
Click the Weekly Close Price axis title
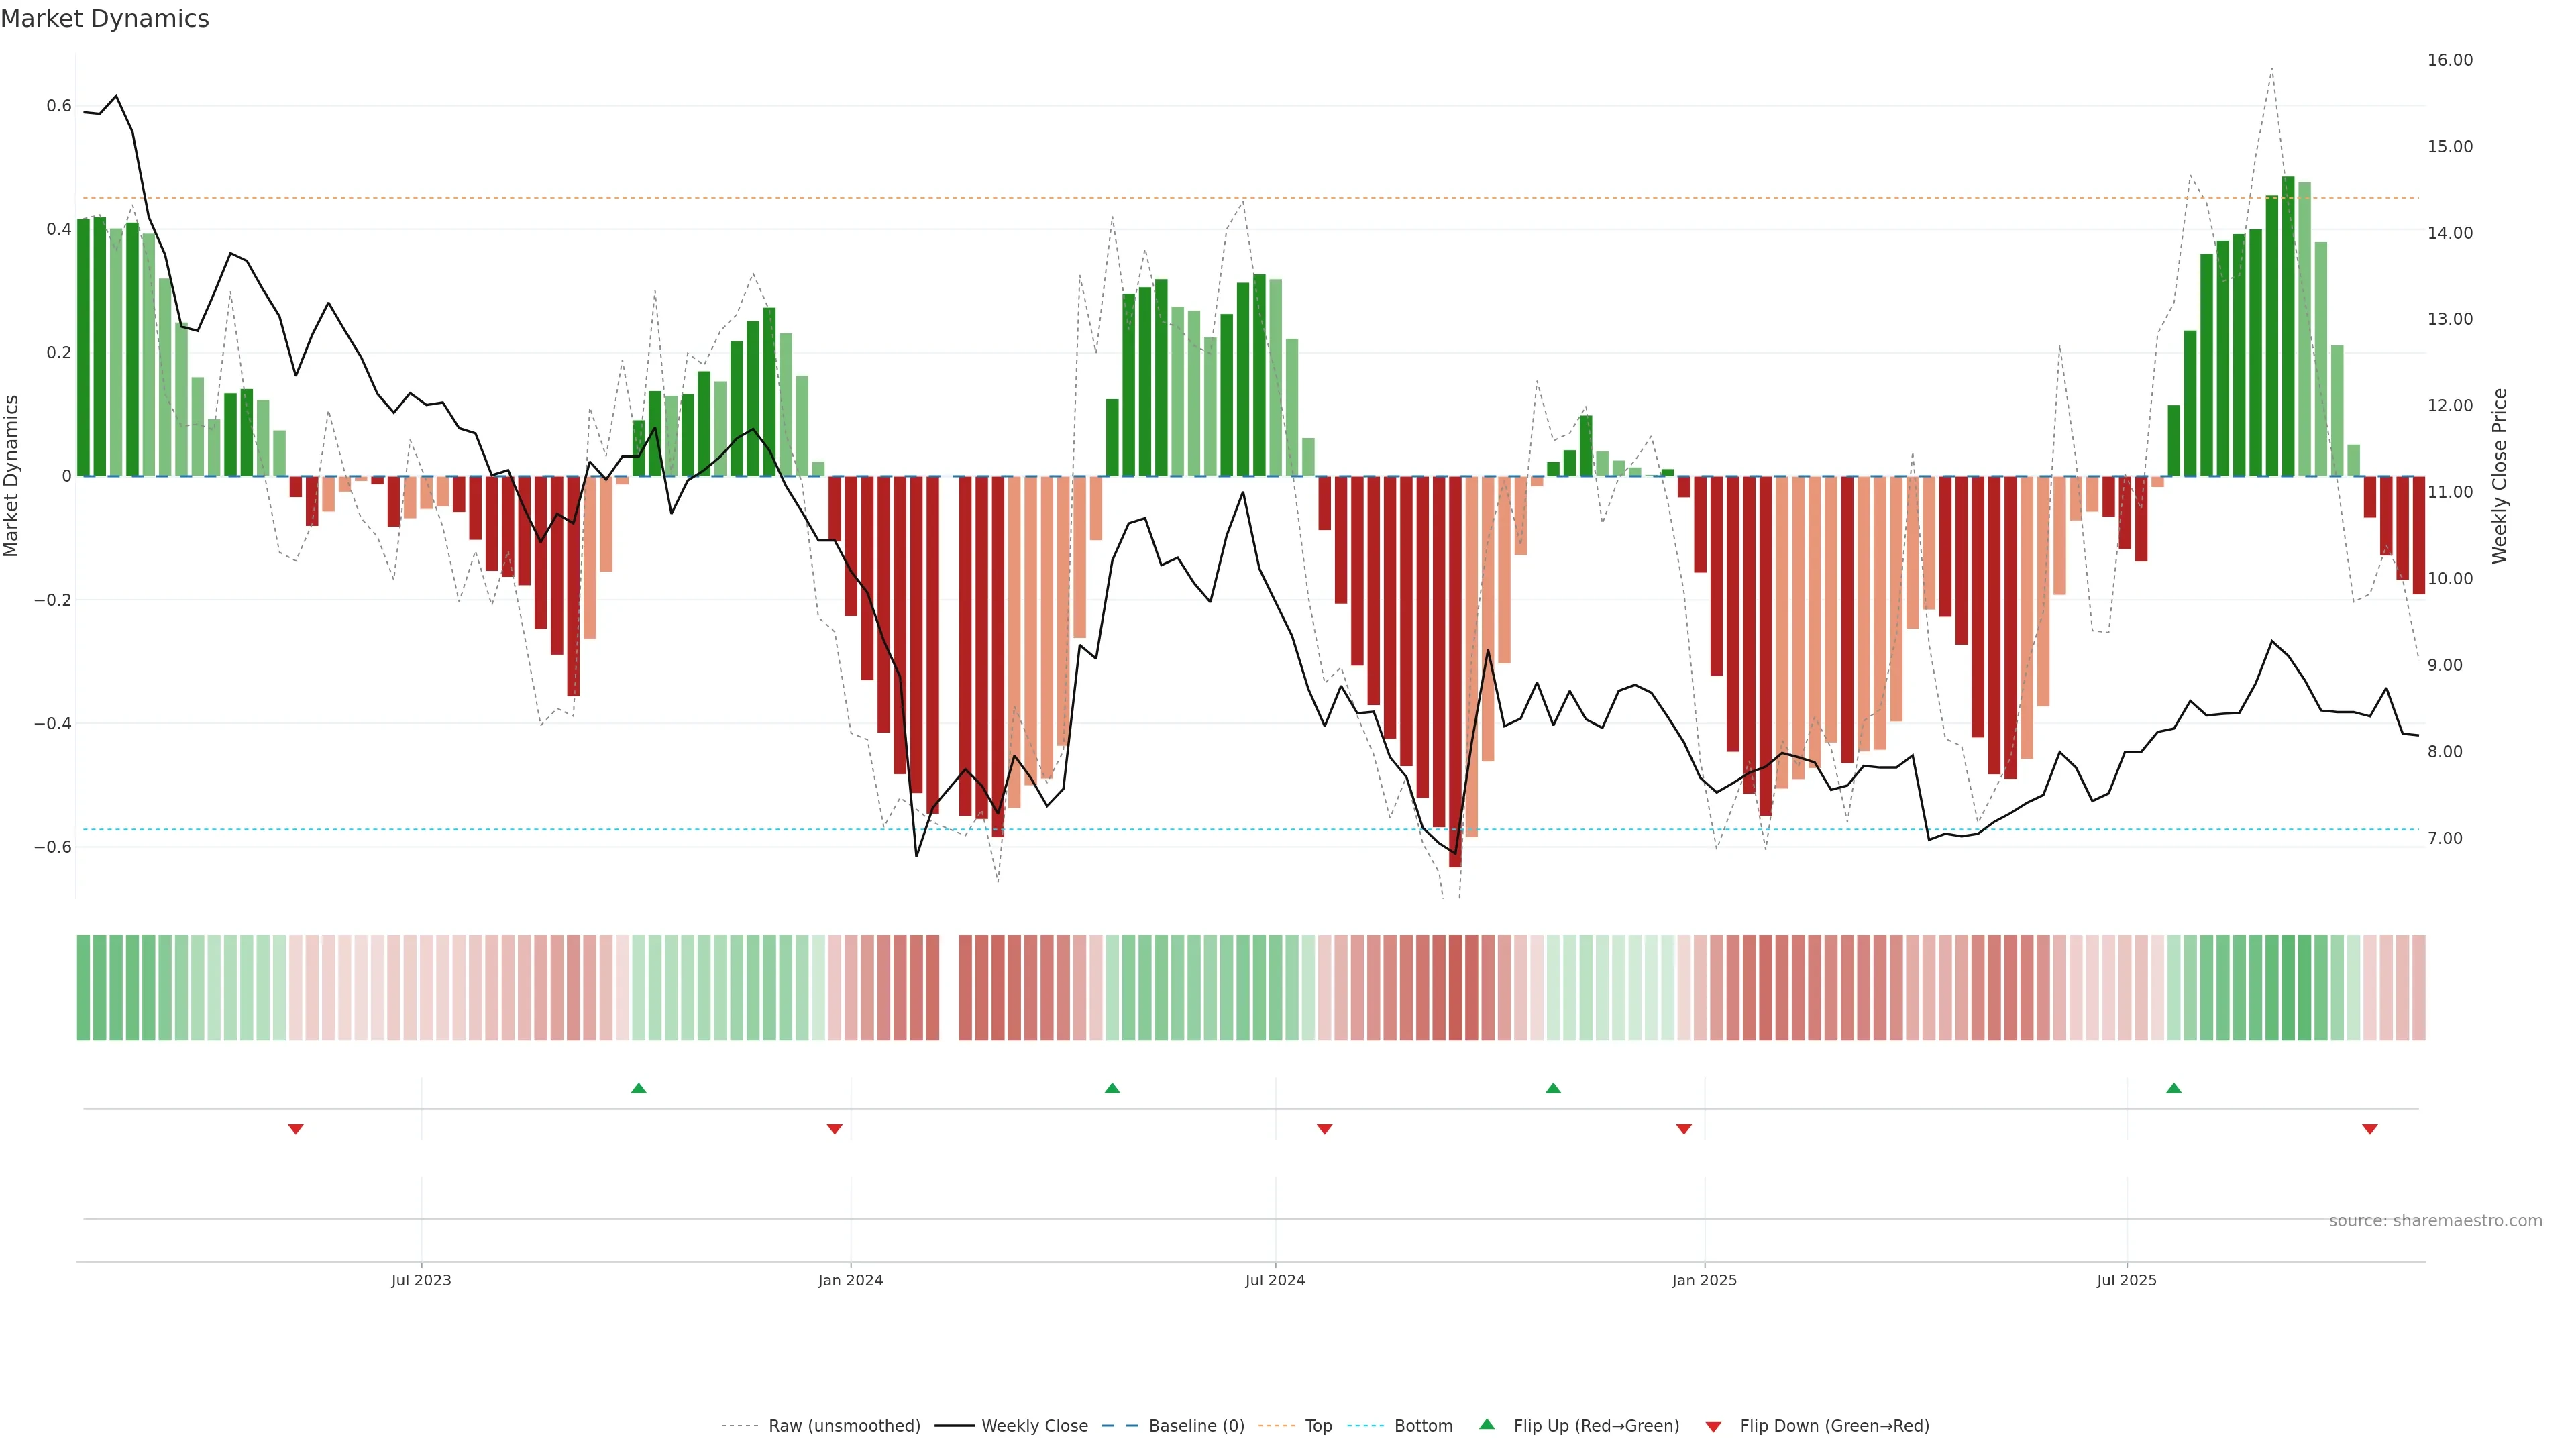2499,476
